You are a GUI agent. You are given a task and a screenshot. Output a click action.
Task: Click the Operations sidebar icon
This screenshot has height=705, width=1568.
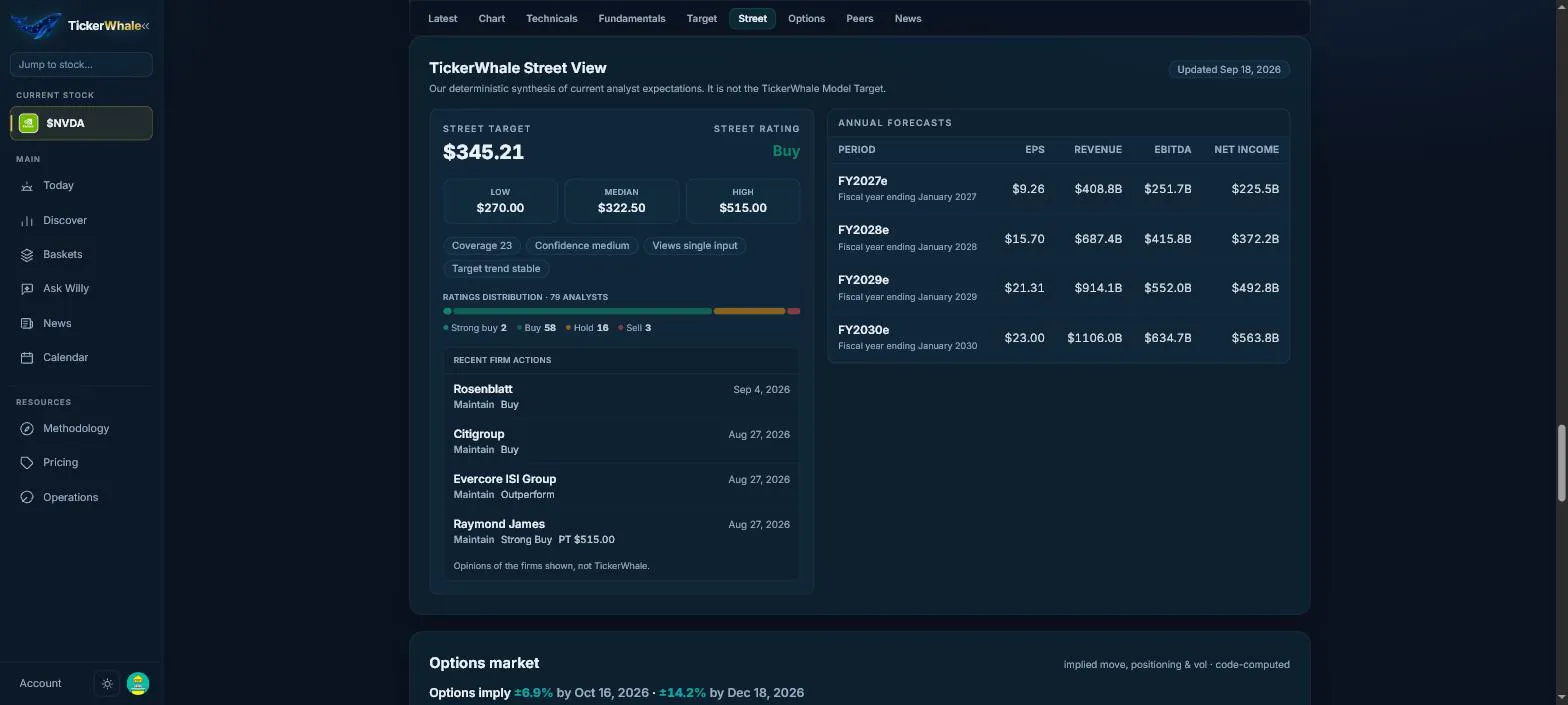coord(27,498)
